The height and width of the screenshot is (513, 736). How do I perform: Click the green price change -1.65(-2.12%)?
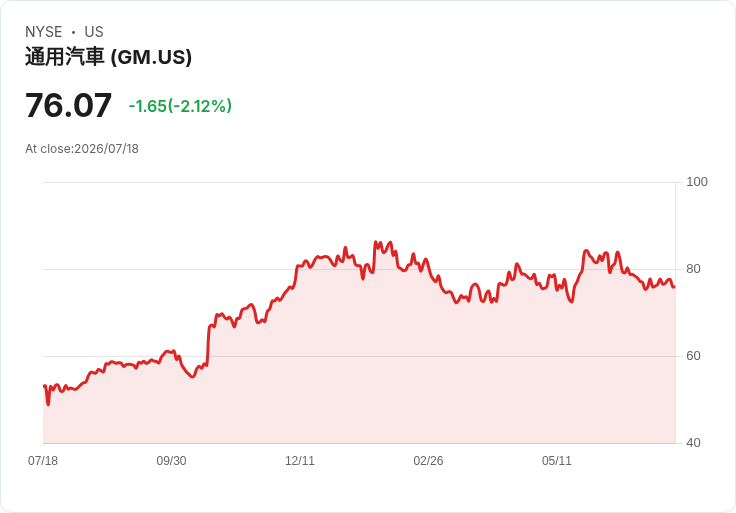(x=180, y=106)
